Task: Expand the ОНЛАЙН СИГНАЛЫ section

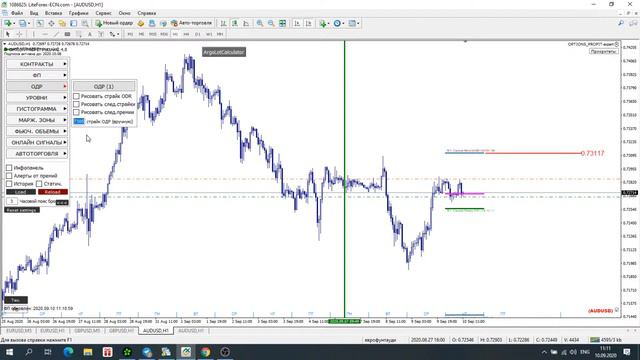Action: (37, 142)
